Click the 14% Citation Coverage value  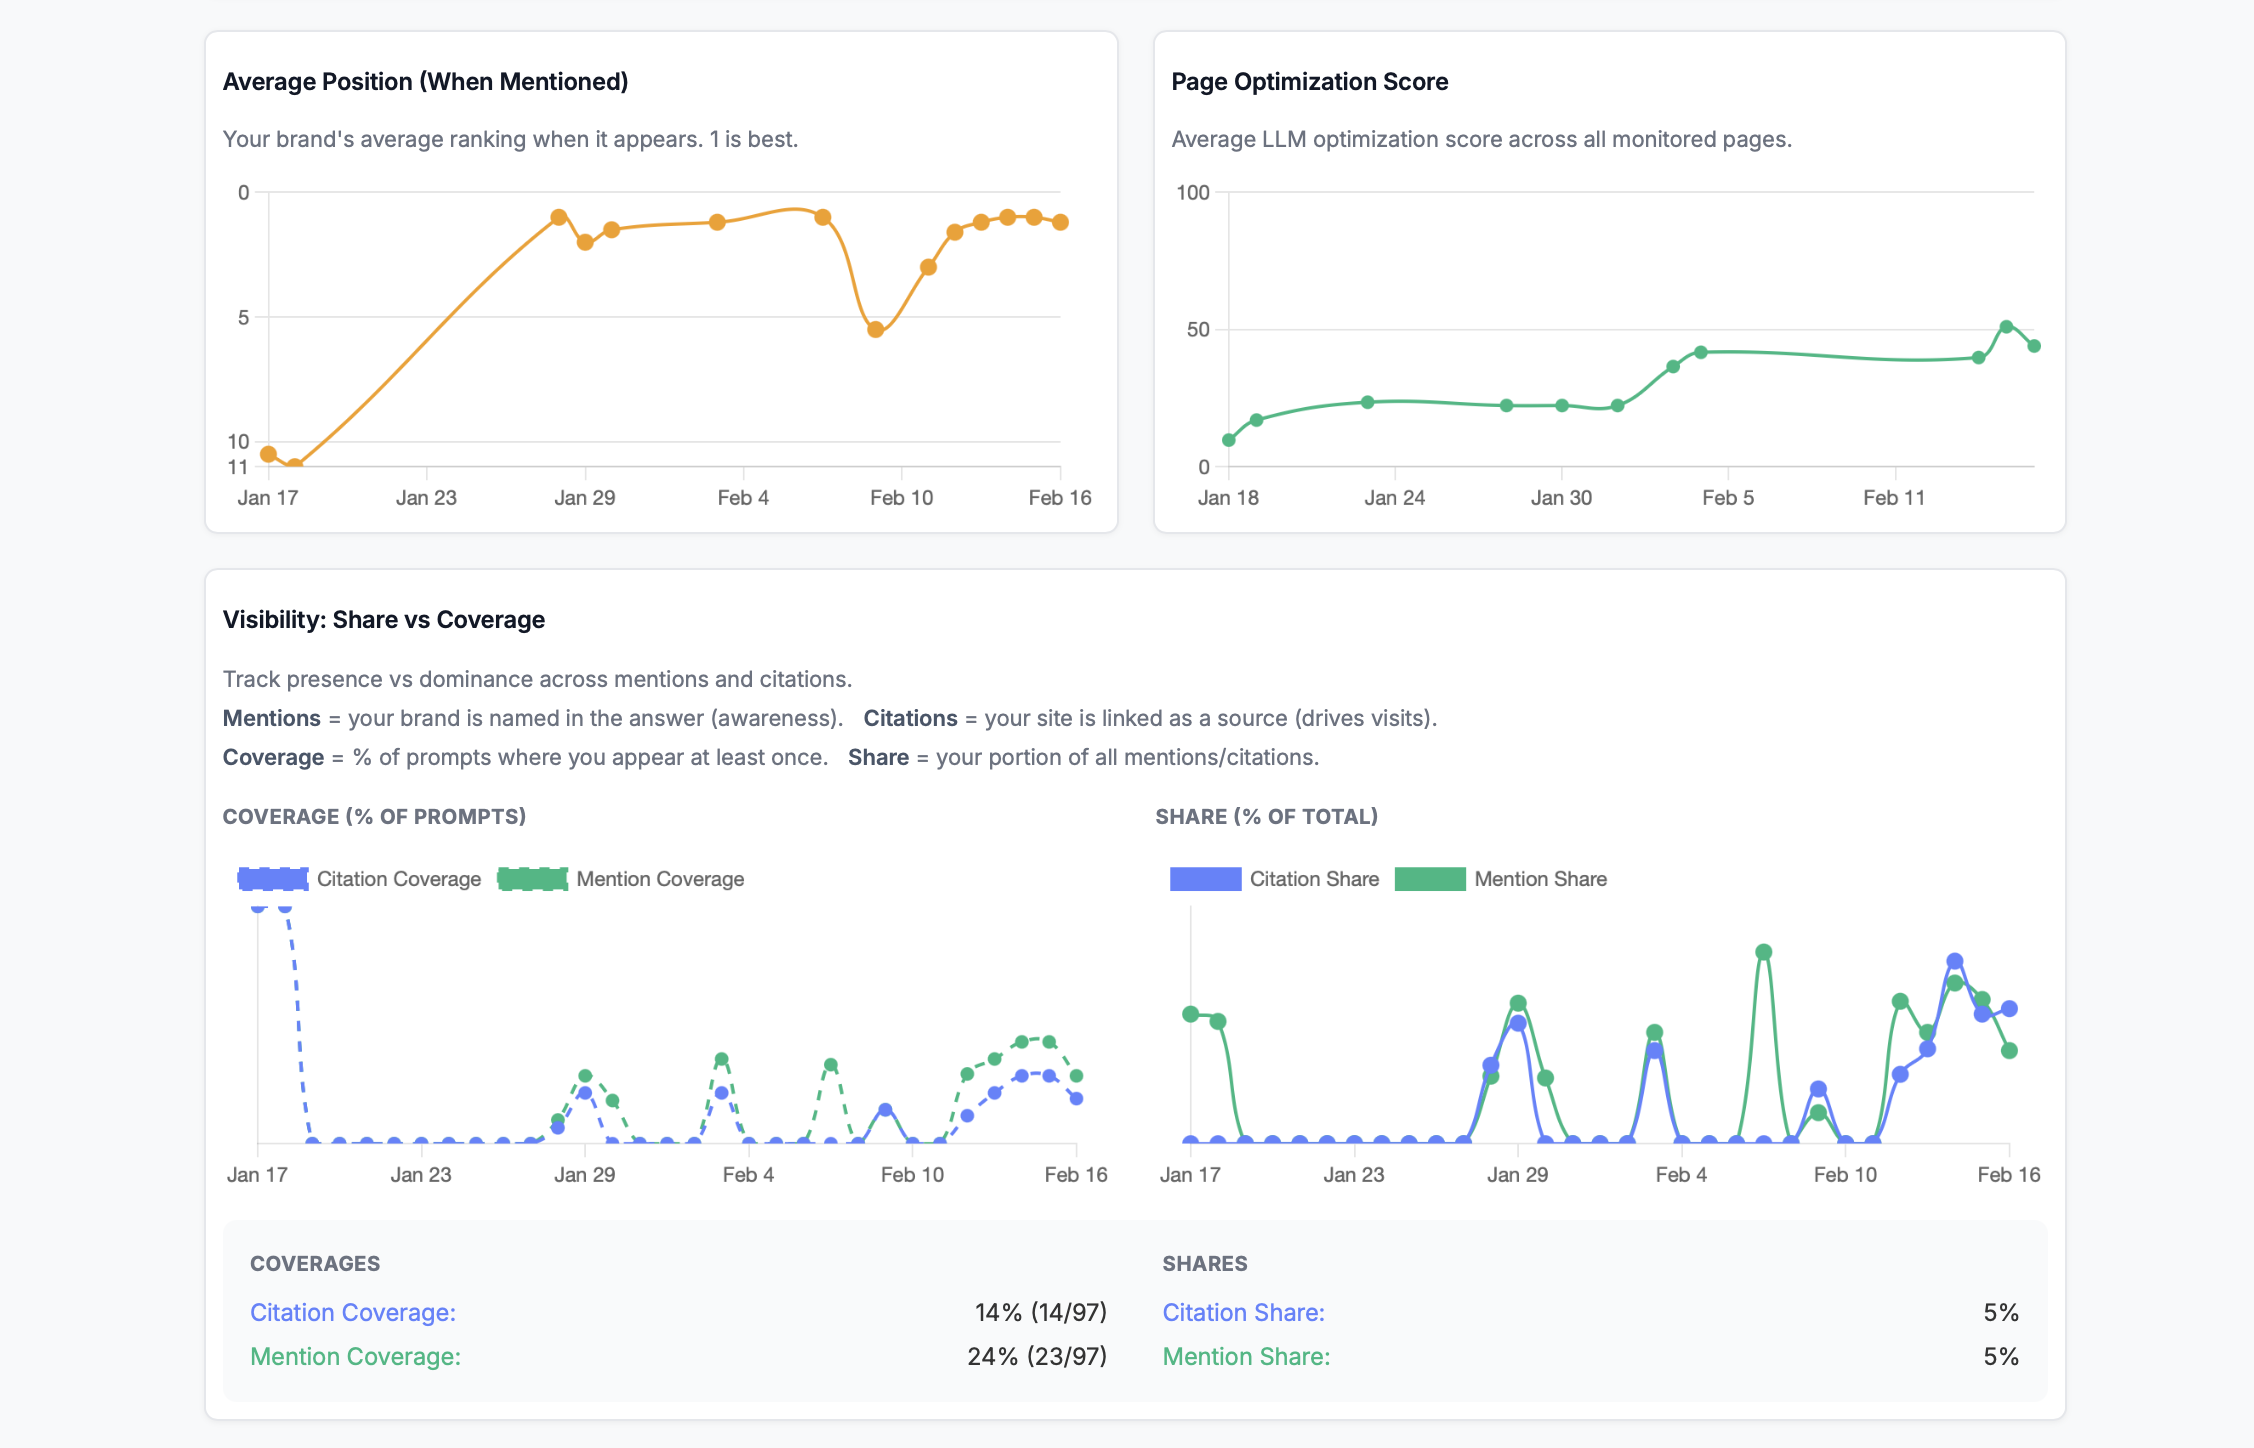(x=1040, y=1312)
